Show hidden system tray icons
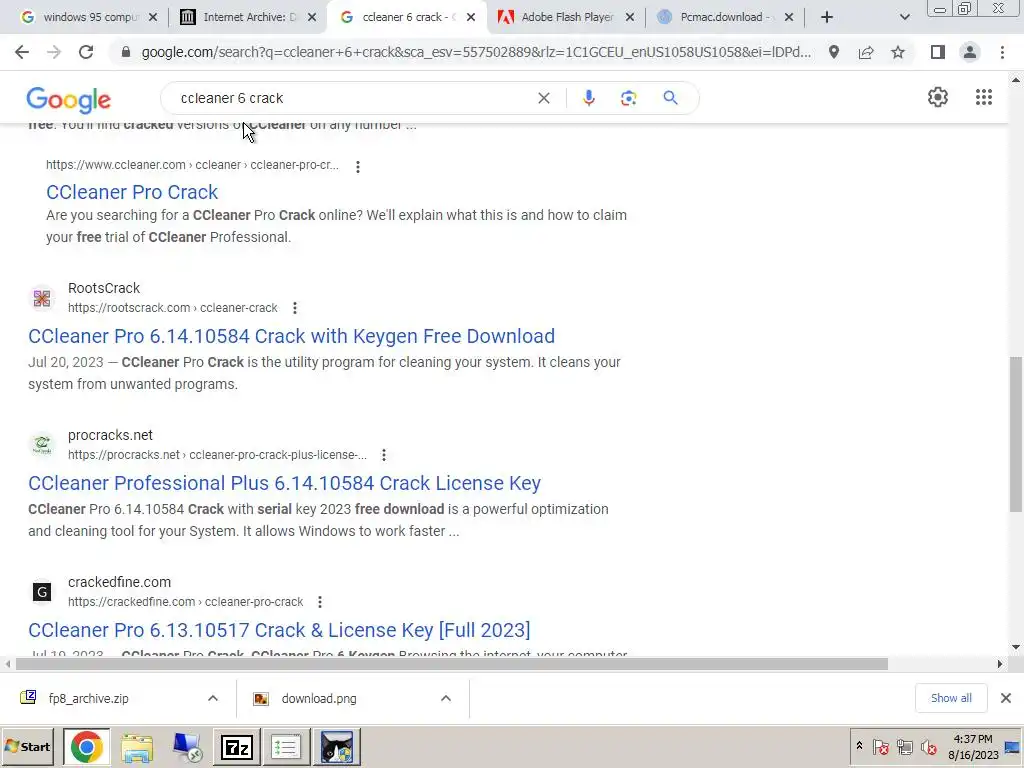This screenshot has height=768, width=1024. pyautogui.click(x=859, y=746)
